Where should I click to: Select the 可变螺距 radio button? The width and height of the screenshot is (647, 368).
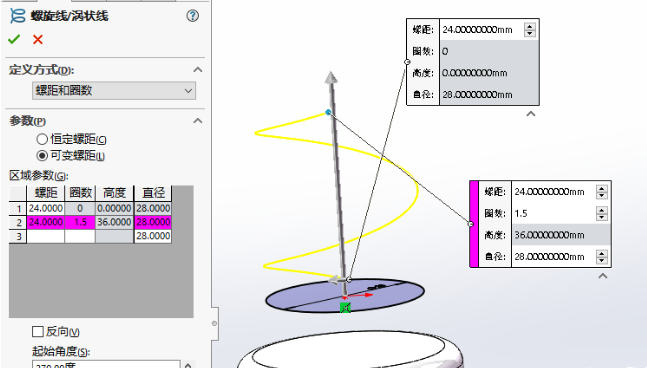[42, 156]
